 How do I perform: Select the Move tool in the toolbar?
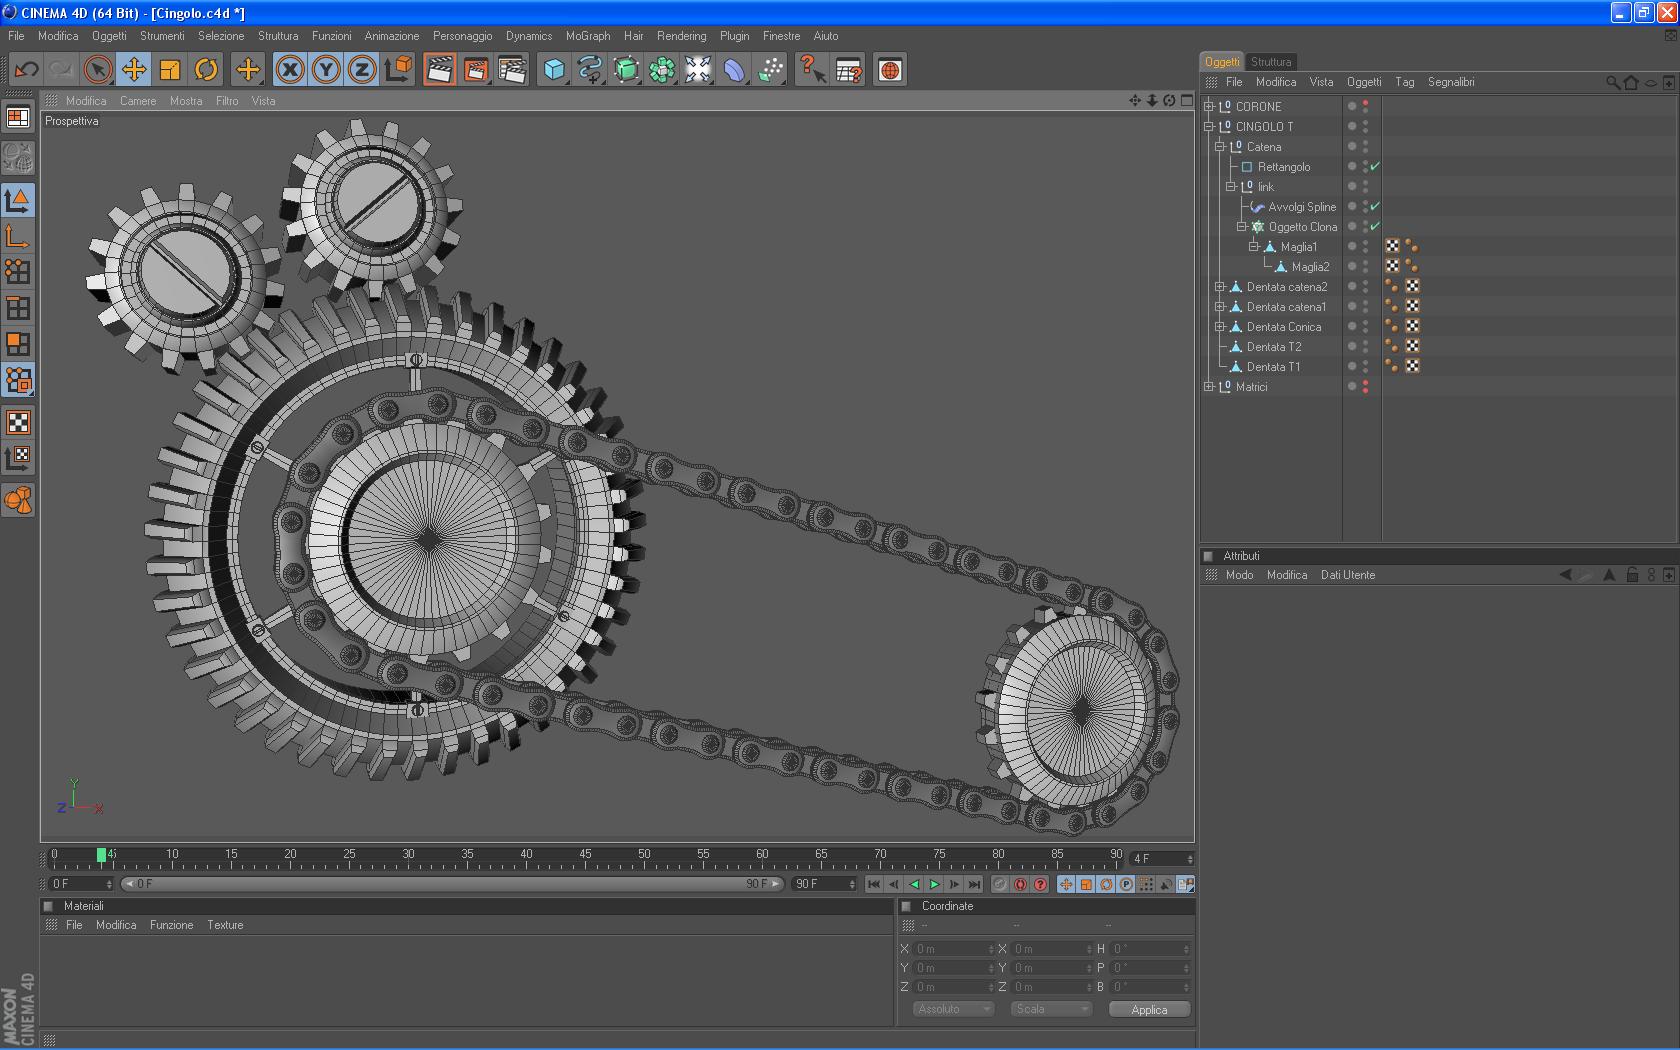pyautogui.click(x=134, y=69)
